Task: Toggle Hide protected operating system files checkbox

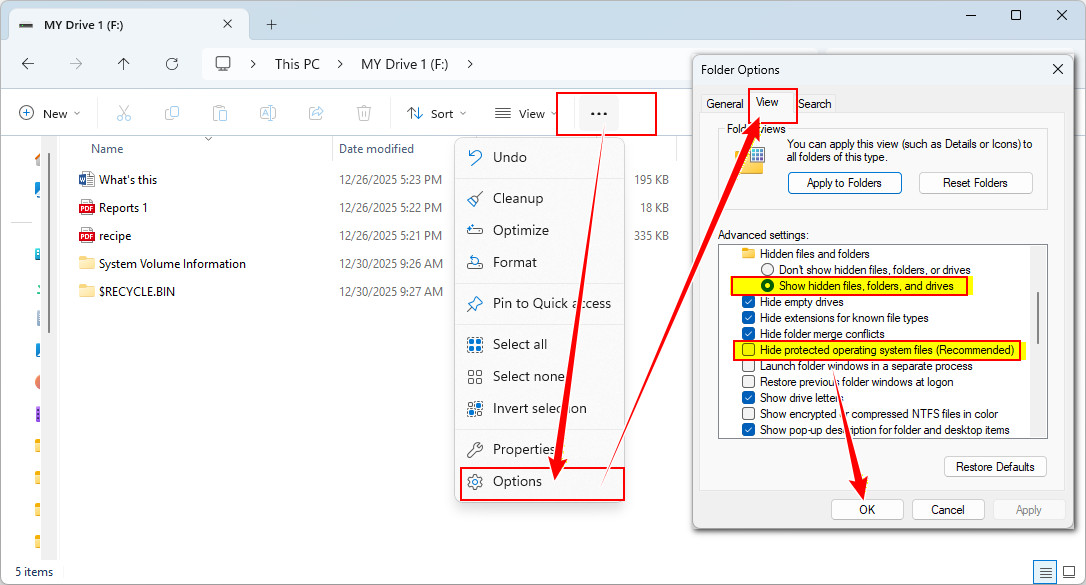Action: pos(748,350)
